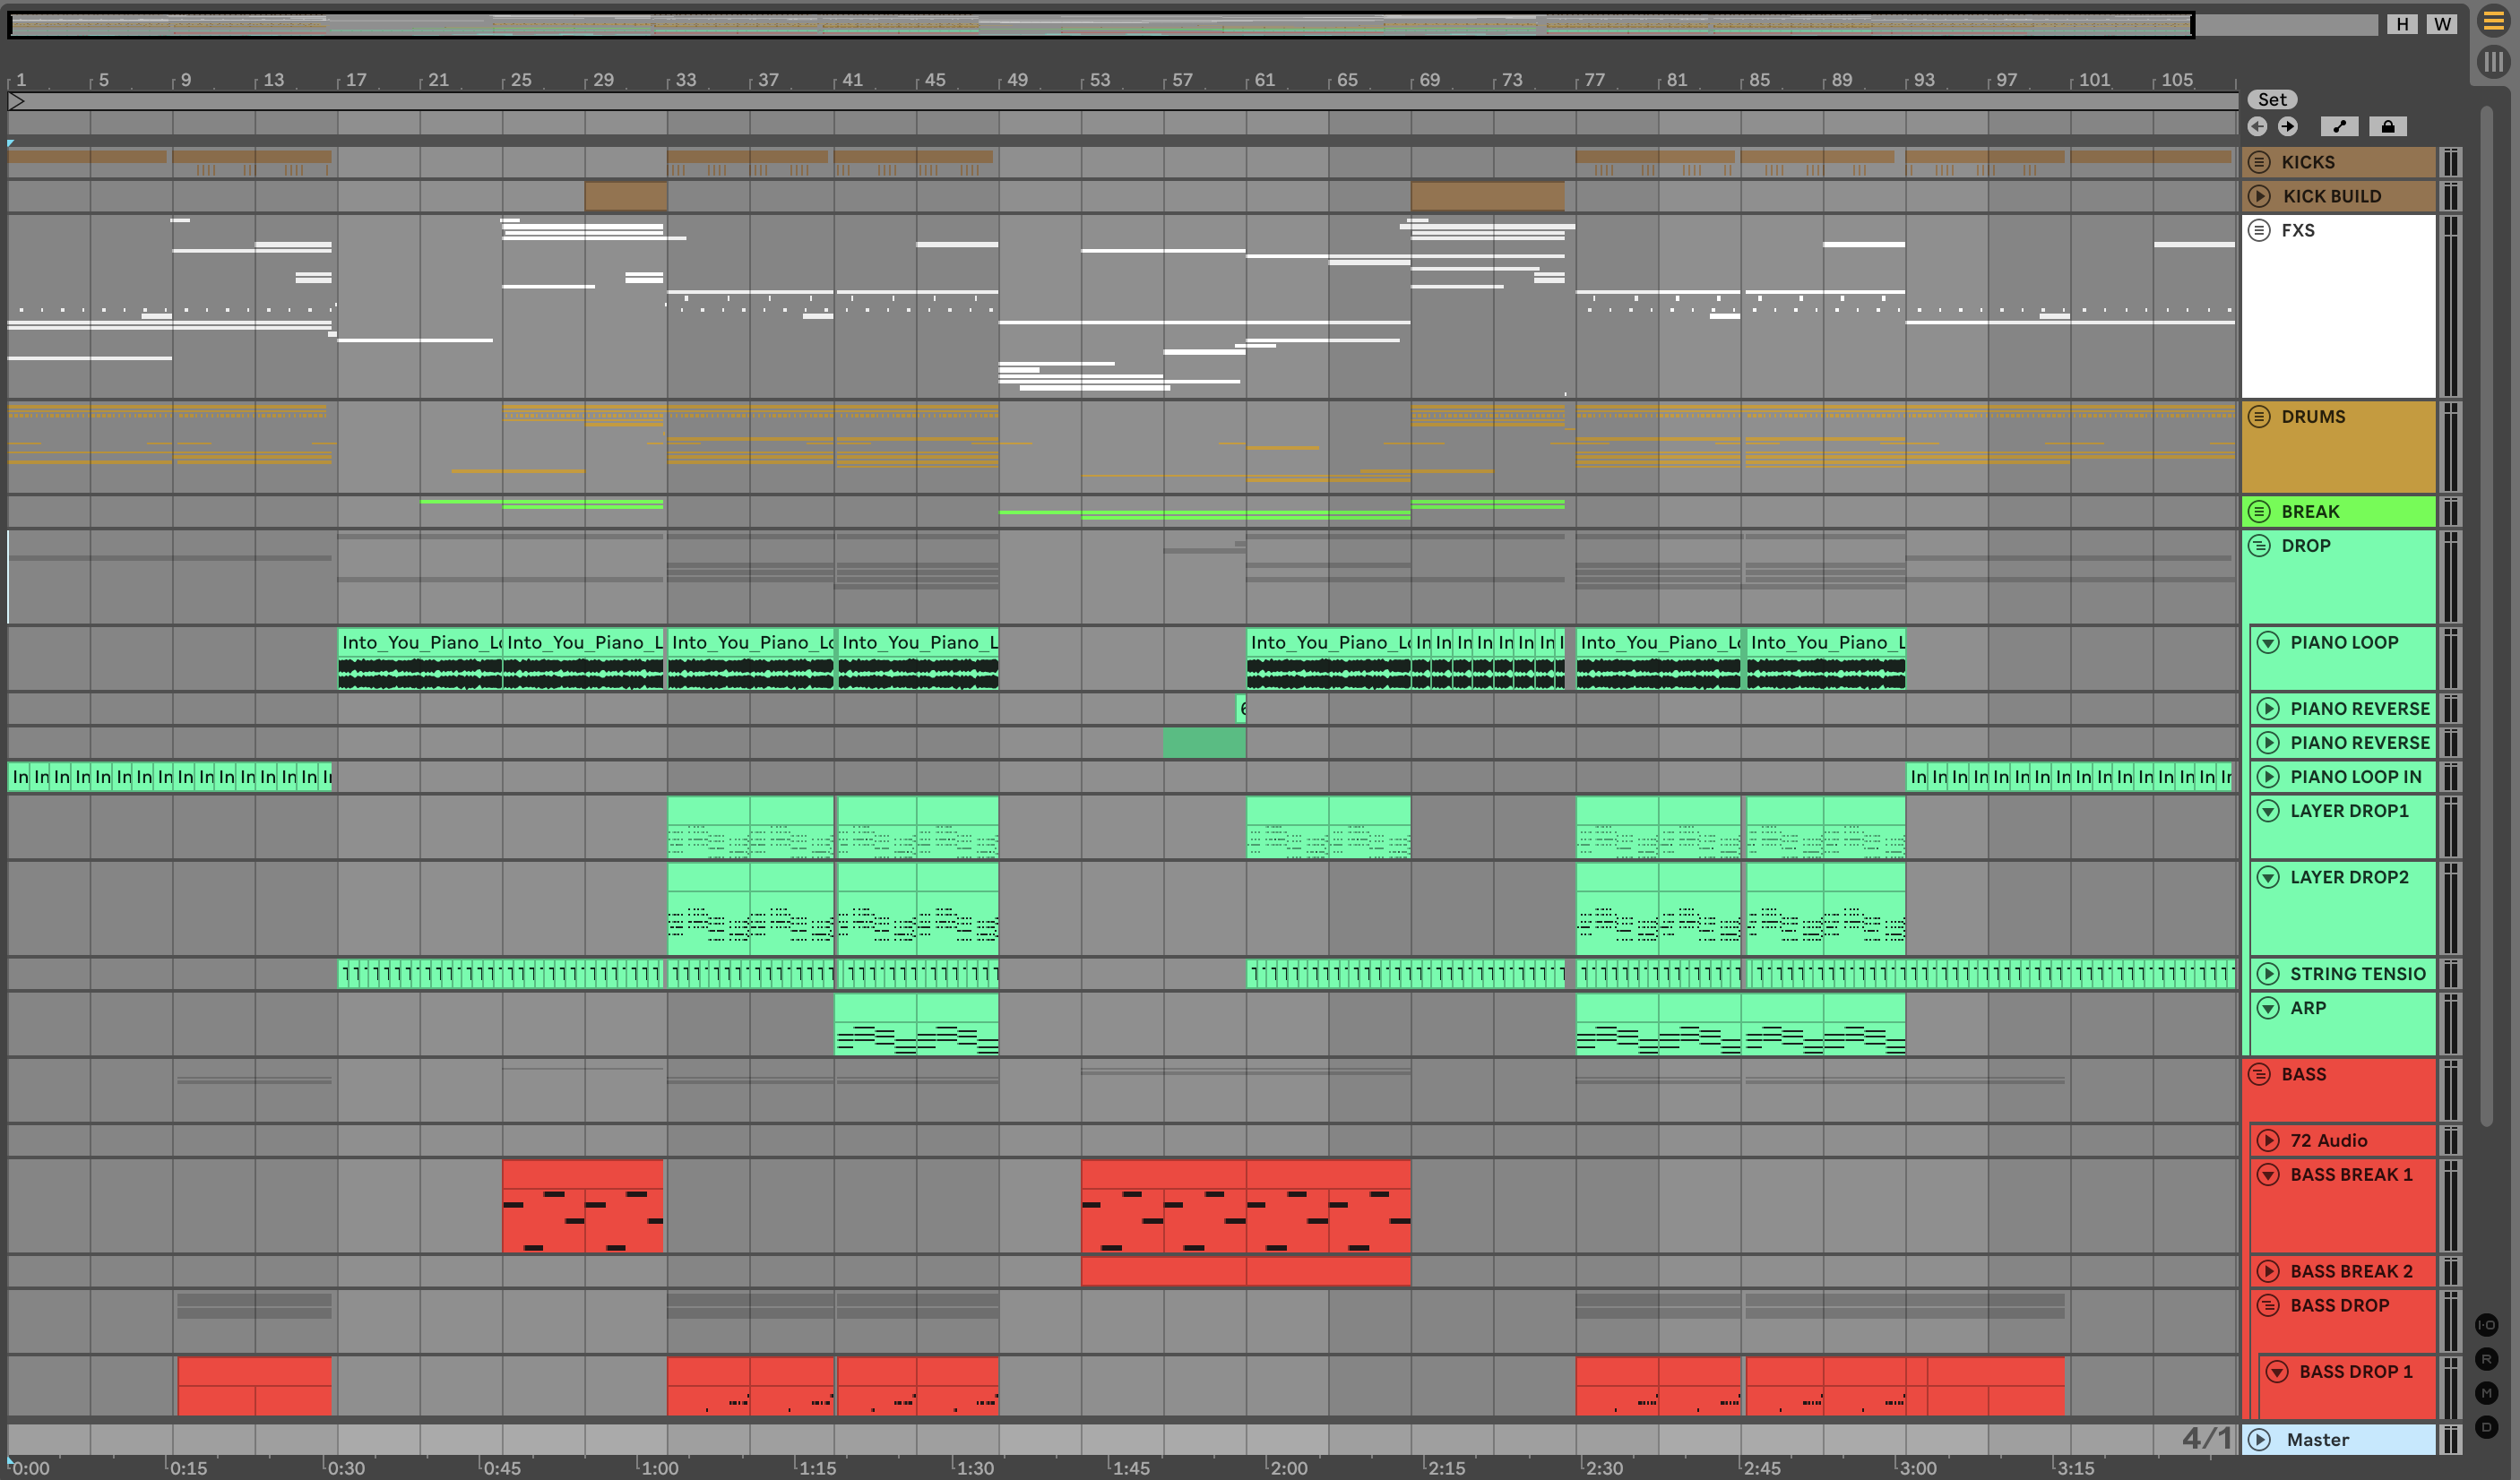Toggle the I-O section visibility button
Viewport: 2520px width, 1480px height.
coord(2486,1325)
